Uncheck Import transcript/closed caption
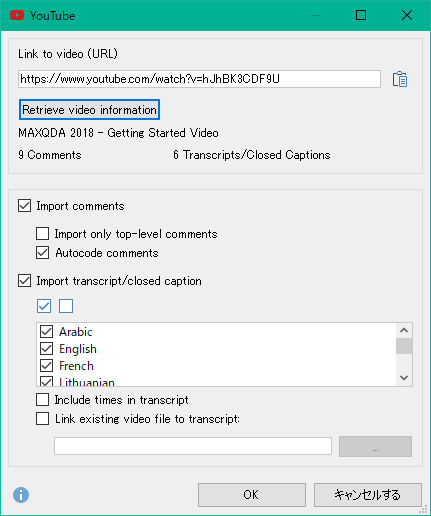The image size is (431, 516). (x=25, y=281)
